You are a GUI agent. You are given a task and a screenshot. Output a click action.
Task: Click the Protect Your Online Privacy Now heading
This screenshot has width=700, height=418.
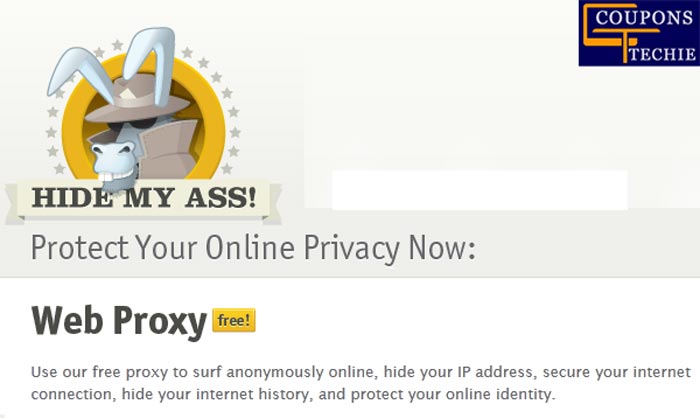tap(253, 248)
